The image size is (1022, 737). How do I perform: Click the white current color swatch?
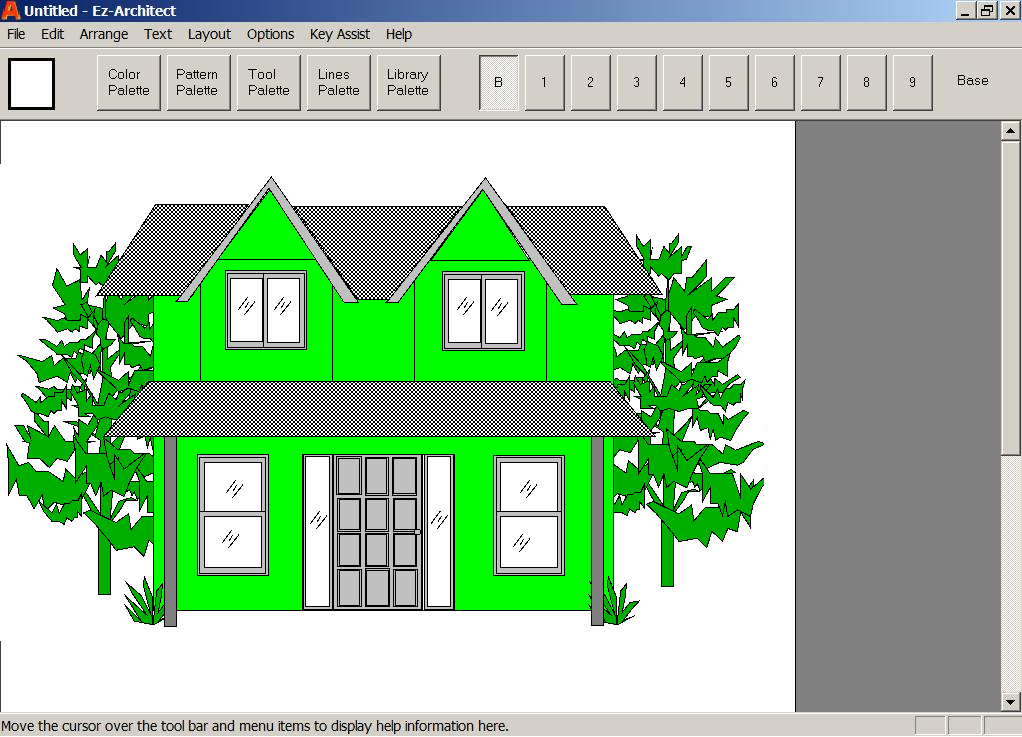click(31, 84)
